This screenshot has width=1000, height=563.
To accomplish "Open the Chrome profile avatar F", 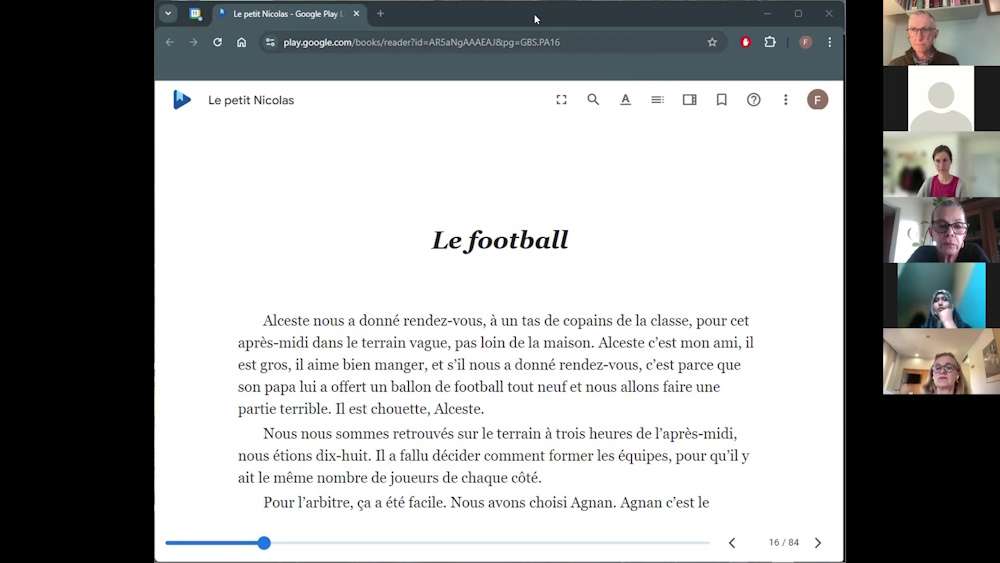I will 805,42.
